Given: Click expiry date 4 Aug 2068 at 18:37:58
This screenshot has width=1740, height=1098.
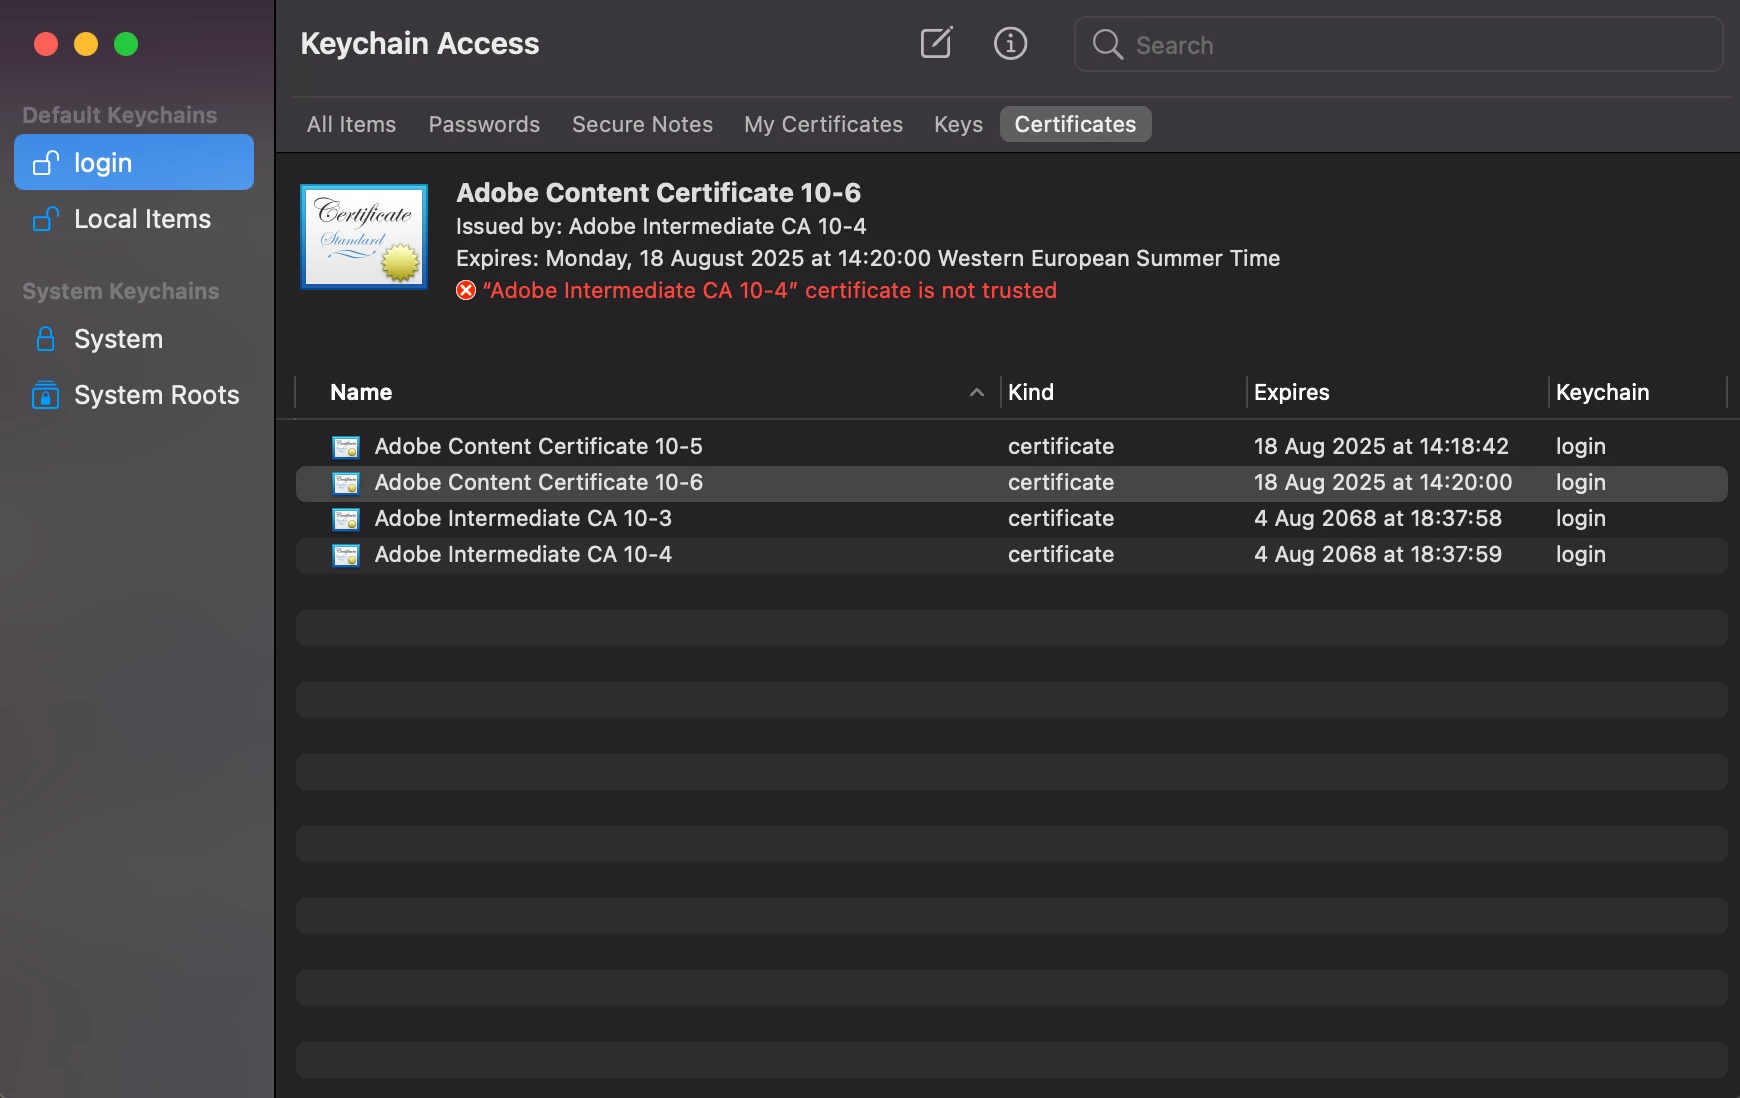Looking at the screenshot, I should [1378, 518].
